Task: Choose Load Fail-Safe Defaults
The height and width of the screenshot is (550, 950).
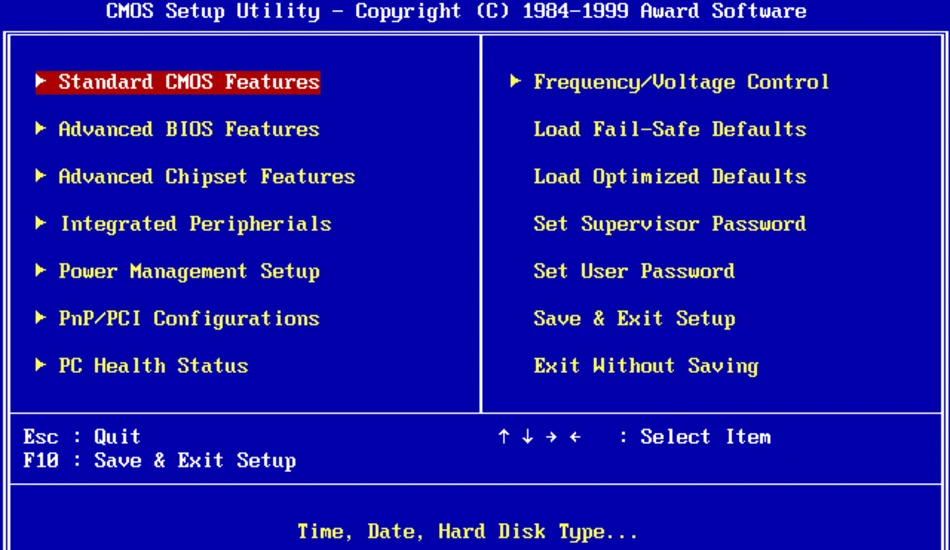Action: point(669,129)
